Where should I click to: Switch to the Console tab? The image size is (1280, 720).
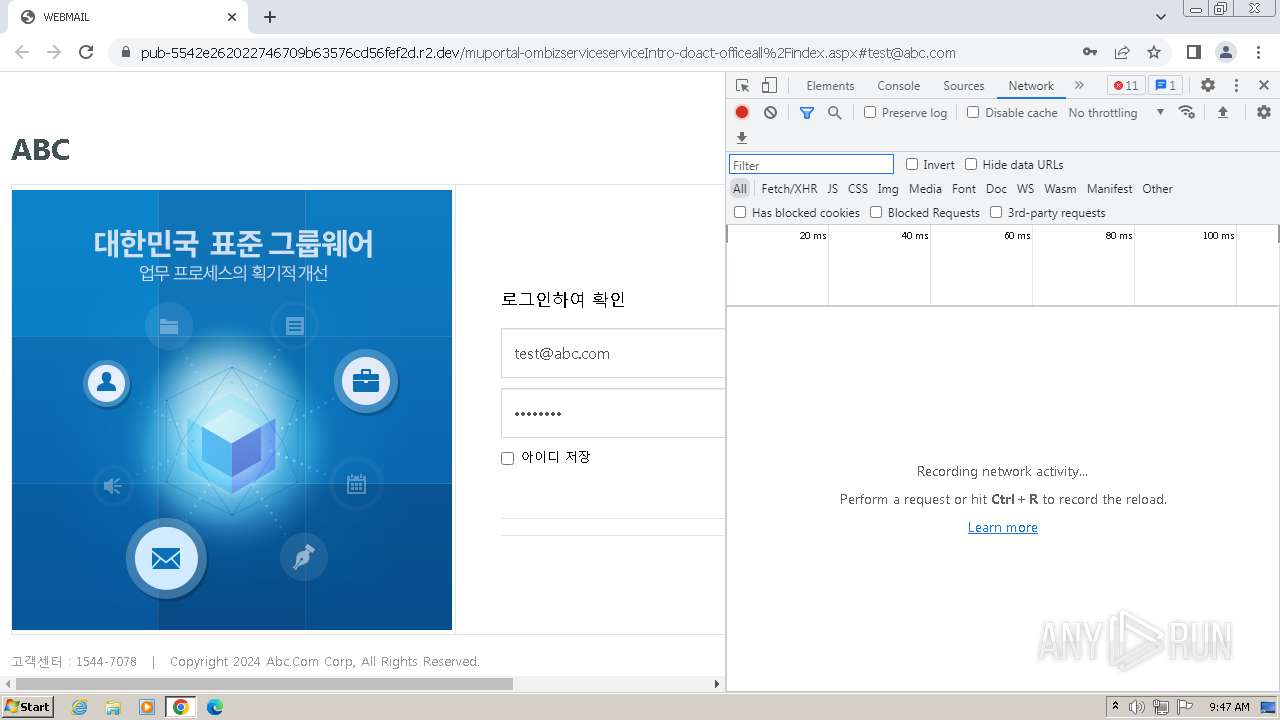tap(898, 85)
